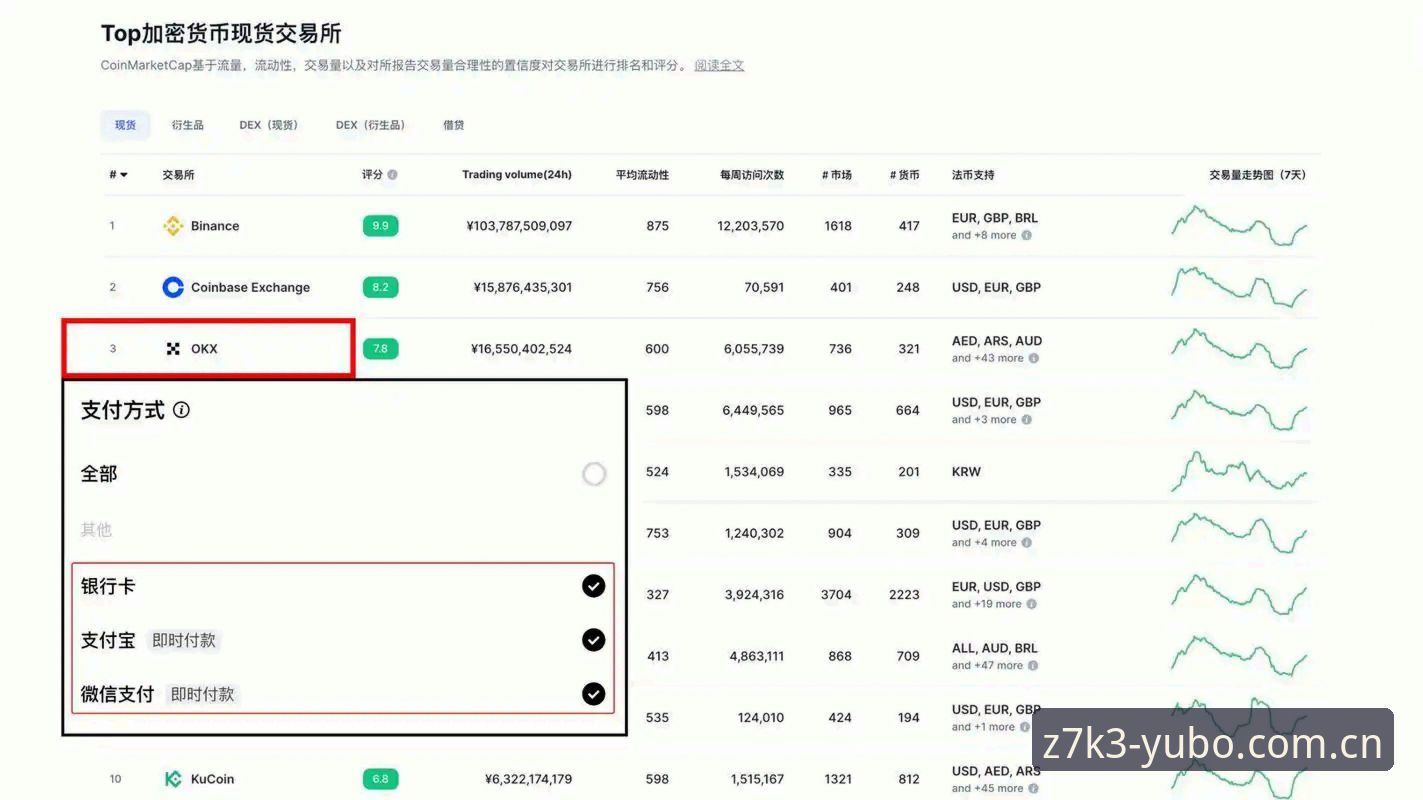Switch to the 借贷 tab
The height and width of the screenshot is (800, 1423).
[x=454, y=125]
